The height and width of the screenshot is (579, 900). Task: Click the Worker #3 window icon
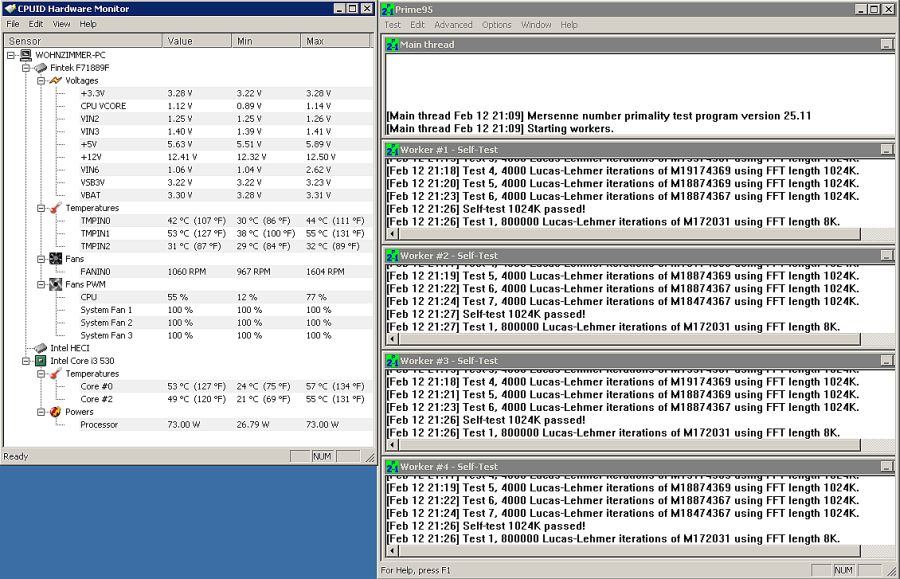pyautogui.click(x=392, y=361)
